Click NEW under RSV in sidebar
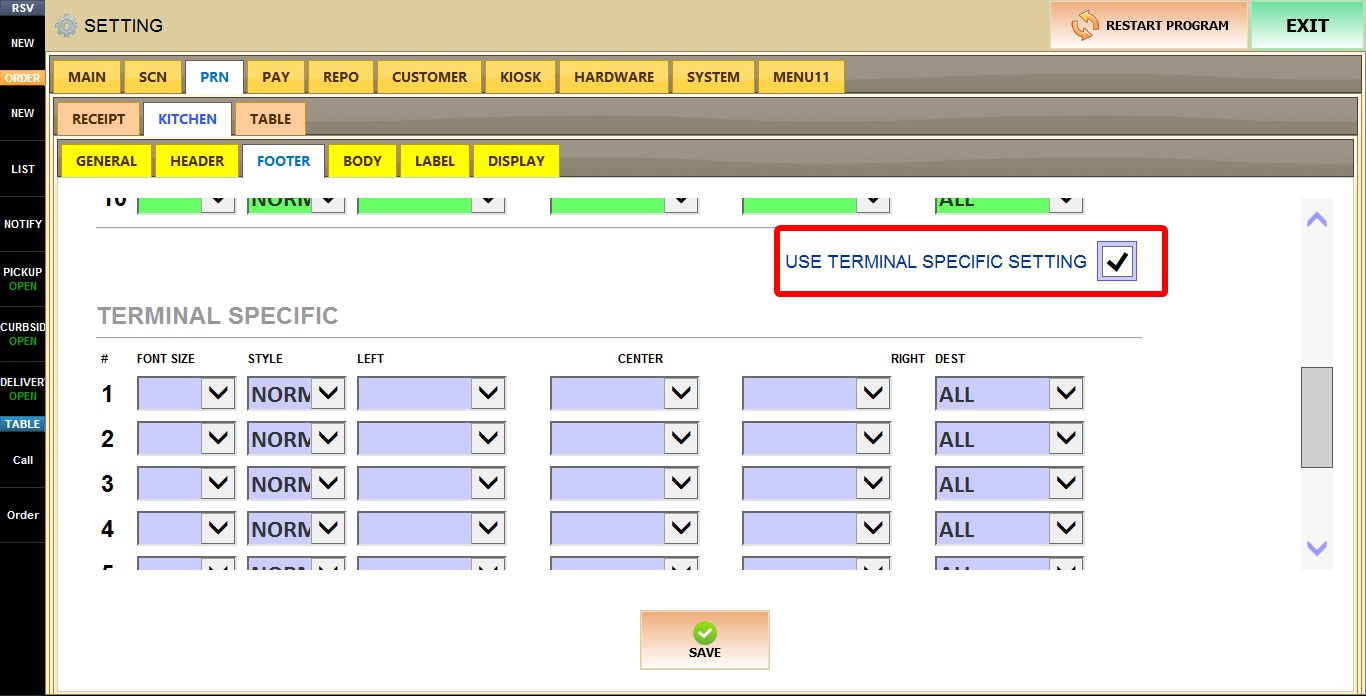1366x696 pixels. 22,43
